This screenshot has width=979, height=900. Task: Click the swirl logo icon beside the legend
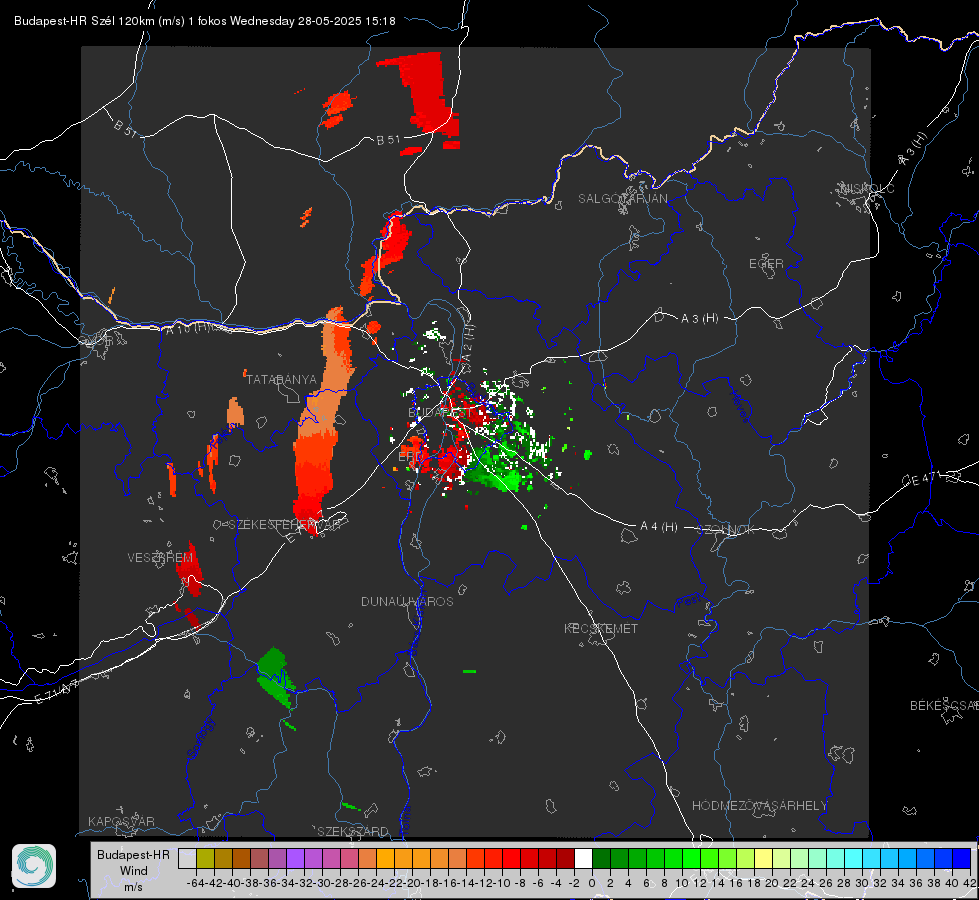pyautogui.click(x=34, y=866)
